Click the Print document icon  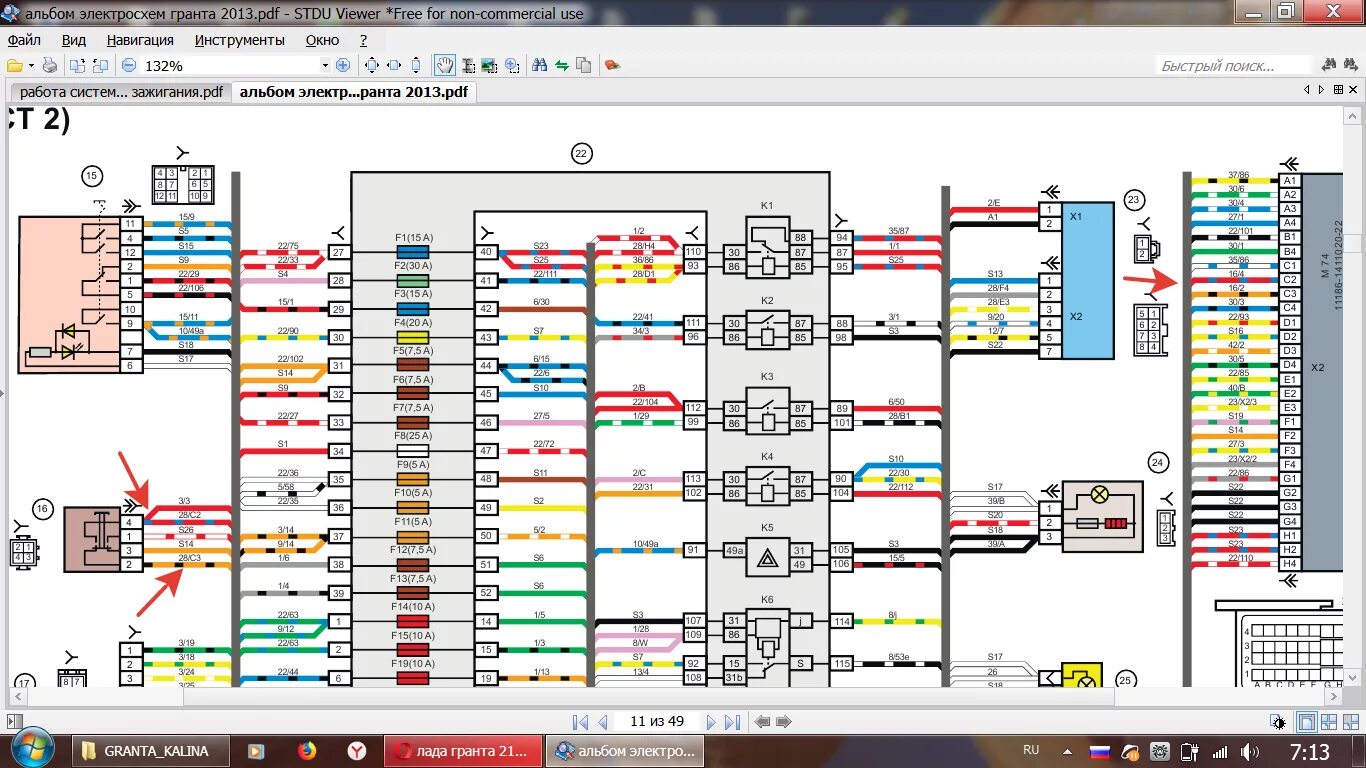(x=50, y=66)
